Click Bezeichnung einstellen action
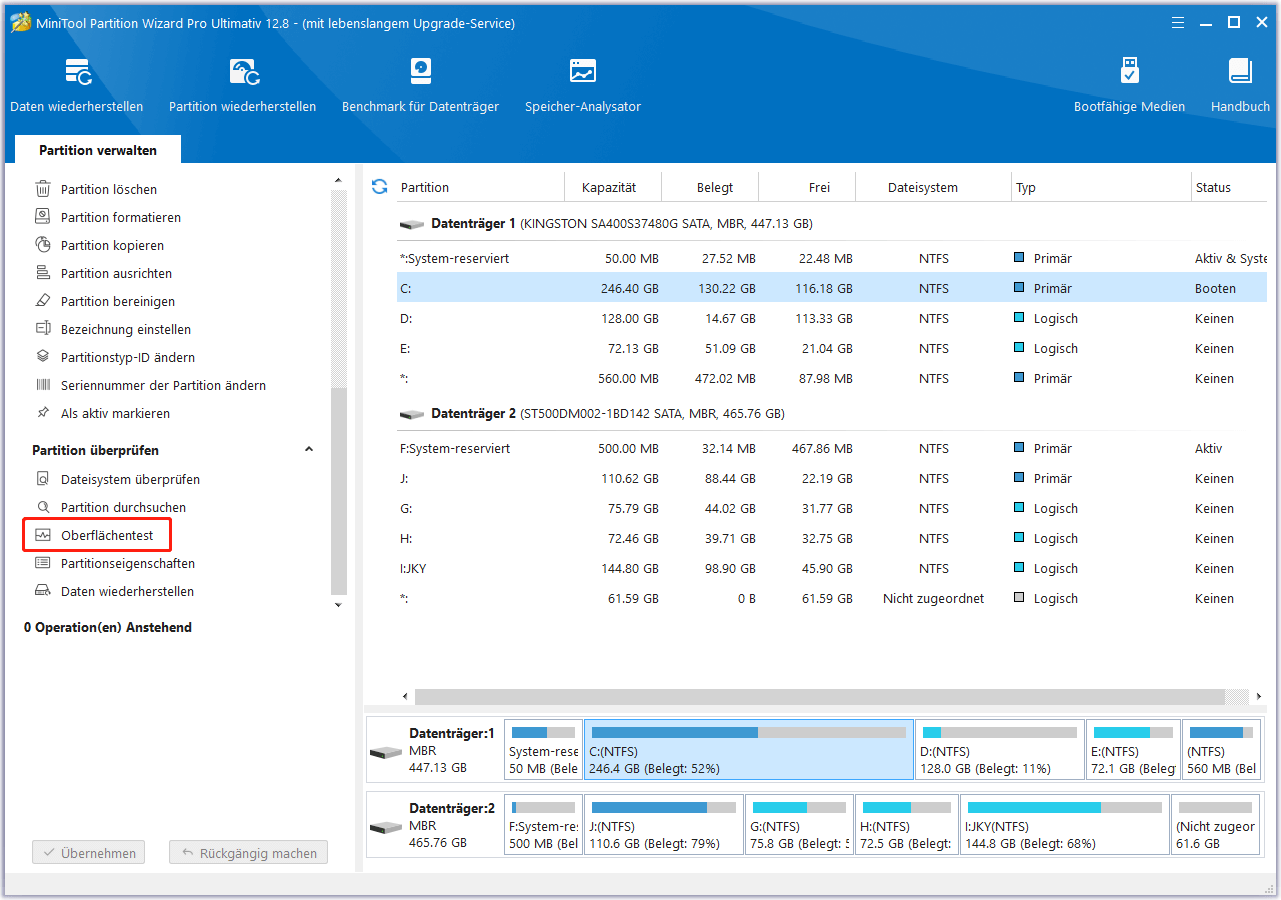 click(x=125, y=329)
